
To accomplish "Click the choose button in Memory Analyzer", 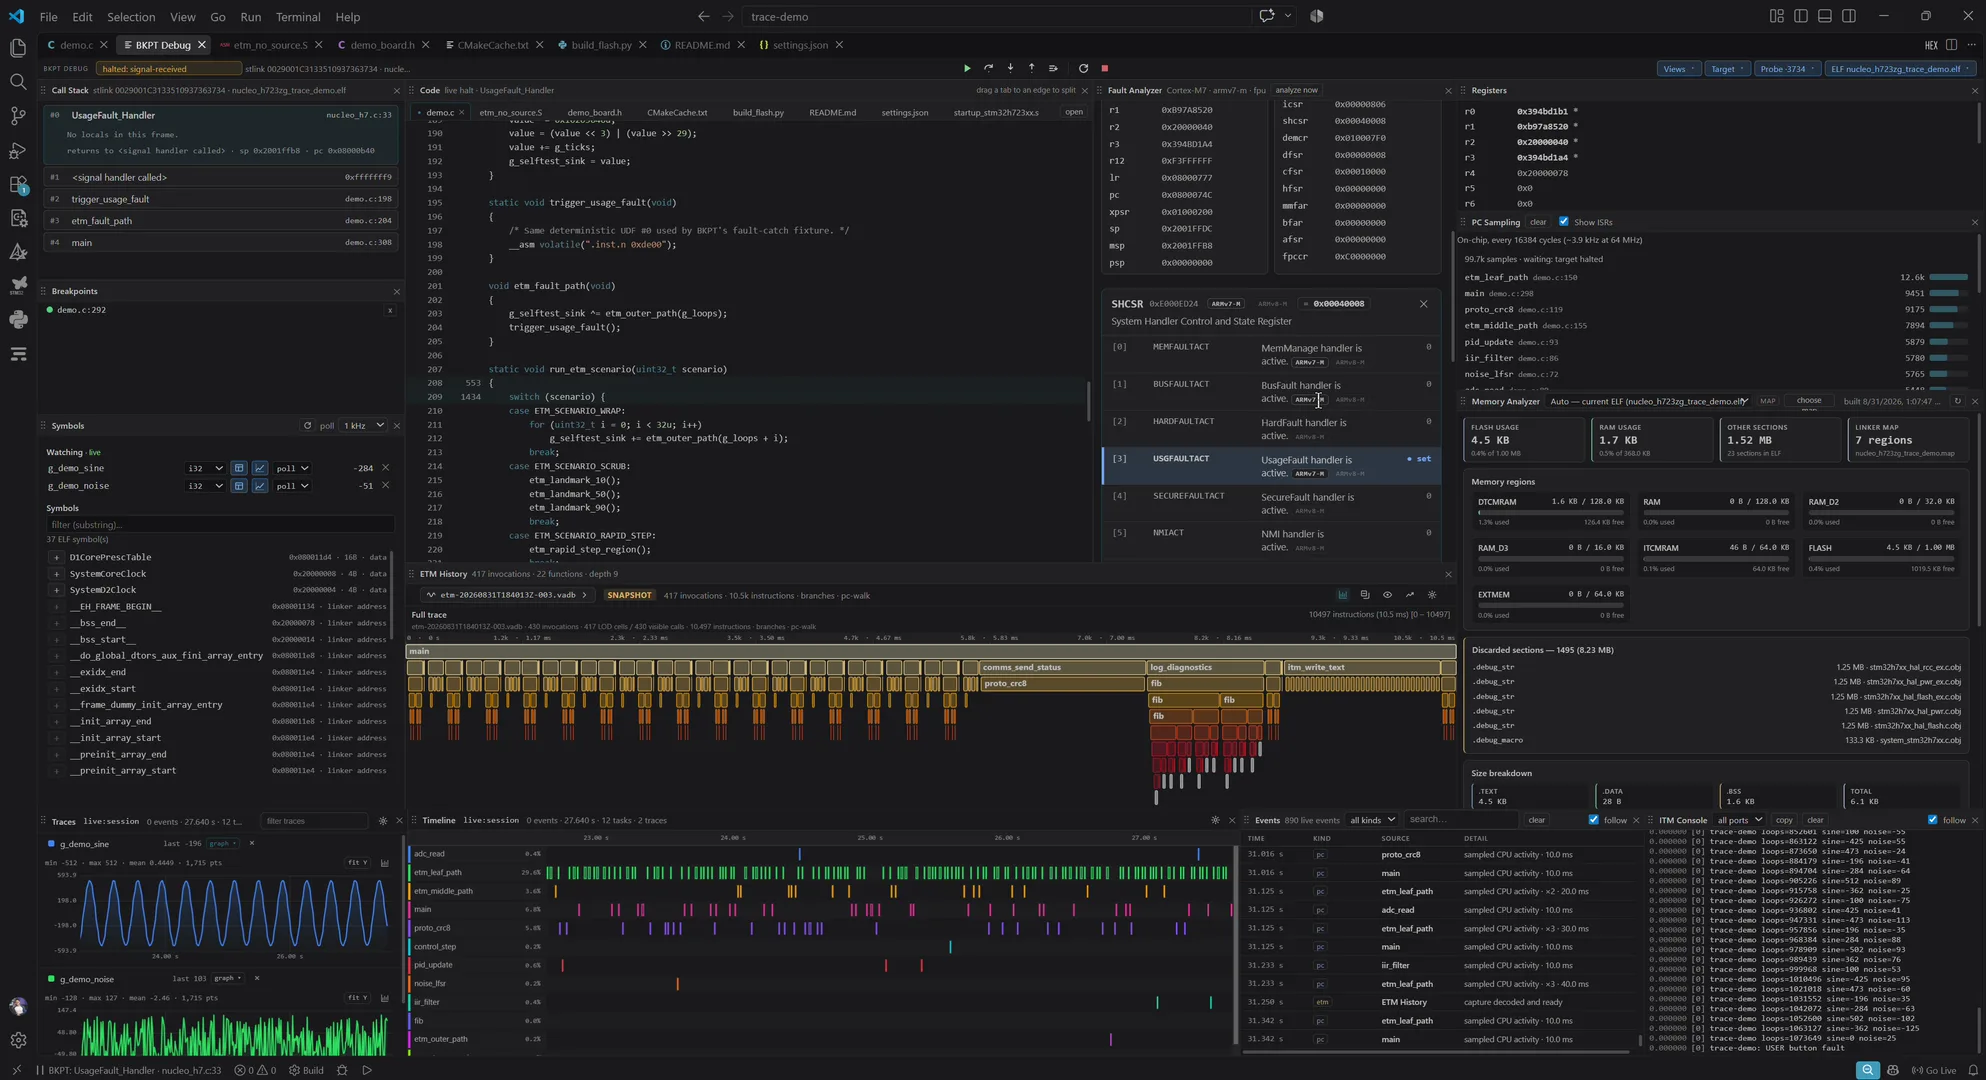I will (x=1809, y=401).
